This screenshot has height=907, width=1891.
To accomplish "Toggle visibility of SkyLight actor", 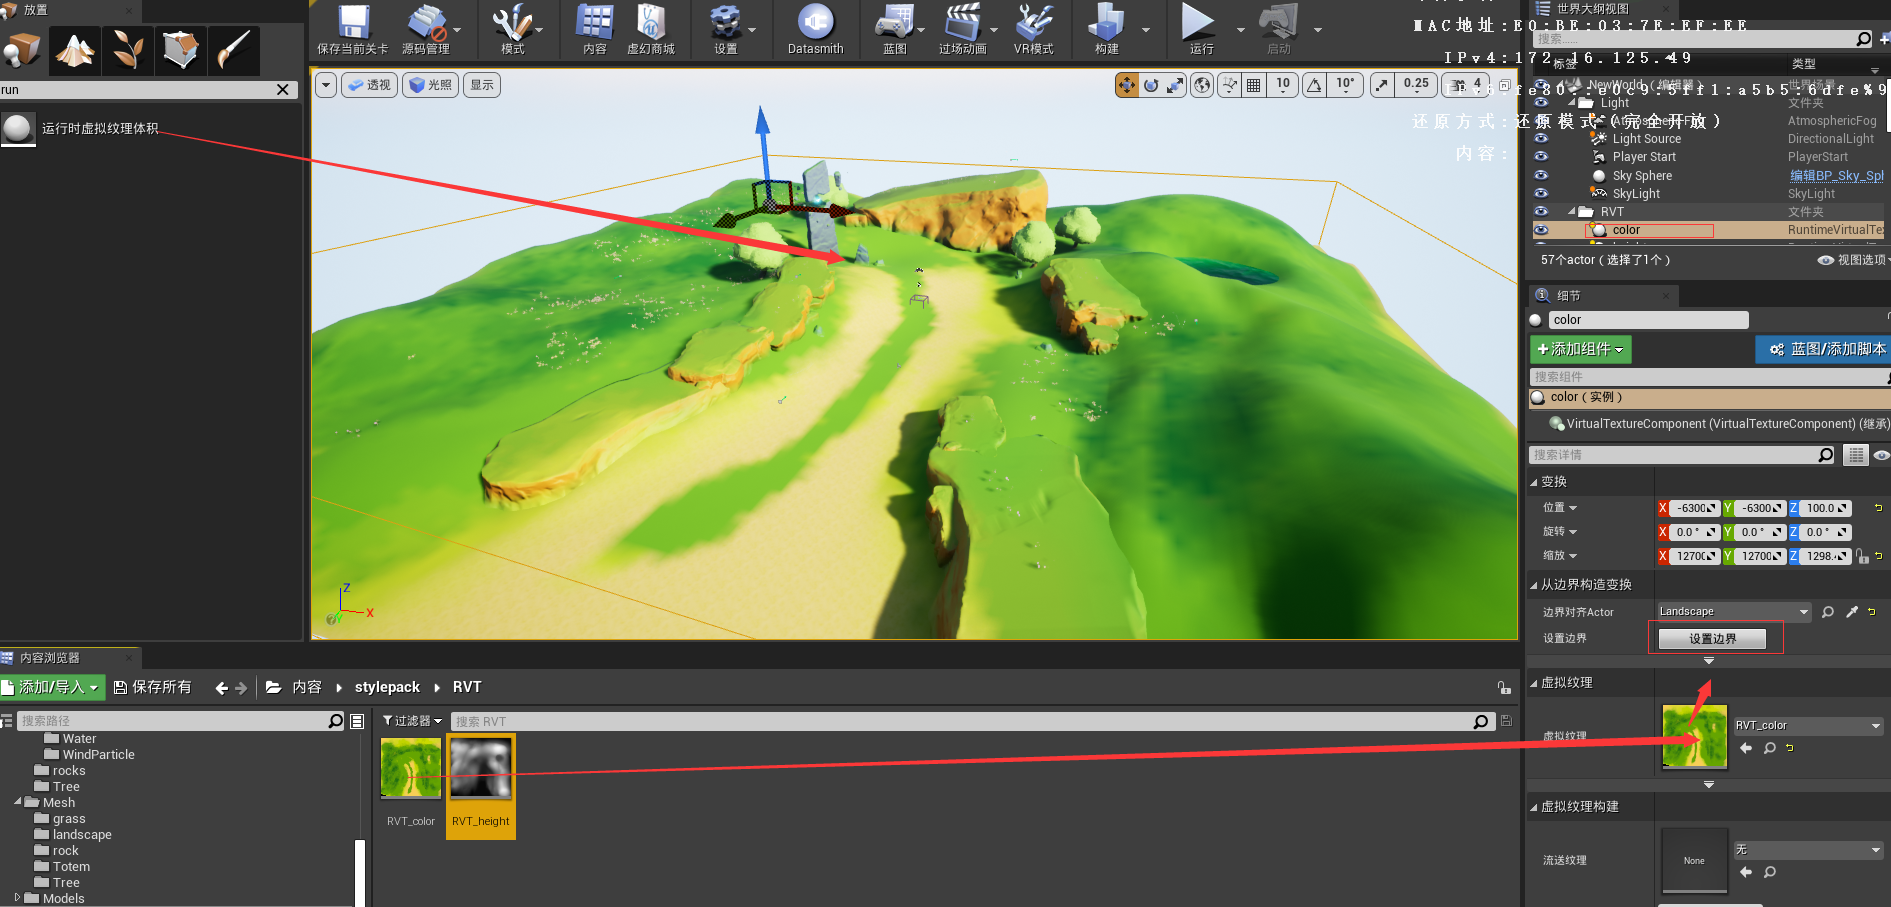I will point(1541,193).
